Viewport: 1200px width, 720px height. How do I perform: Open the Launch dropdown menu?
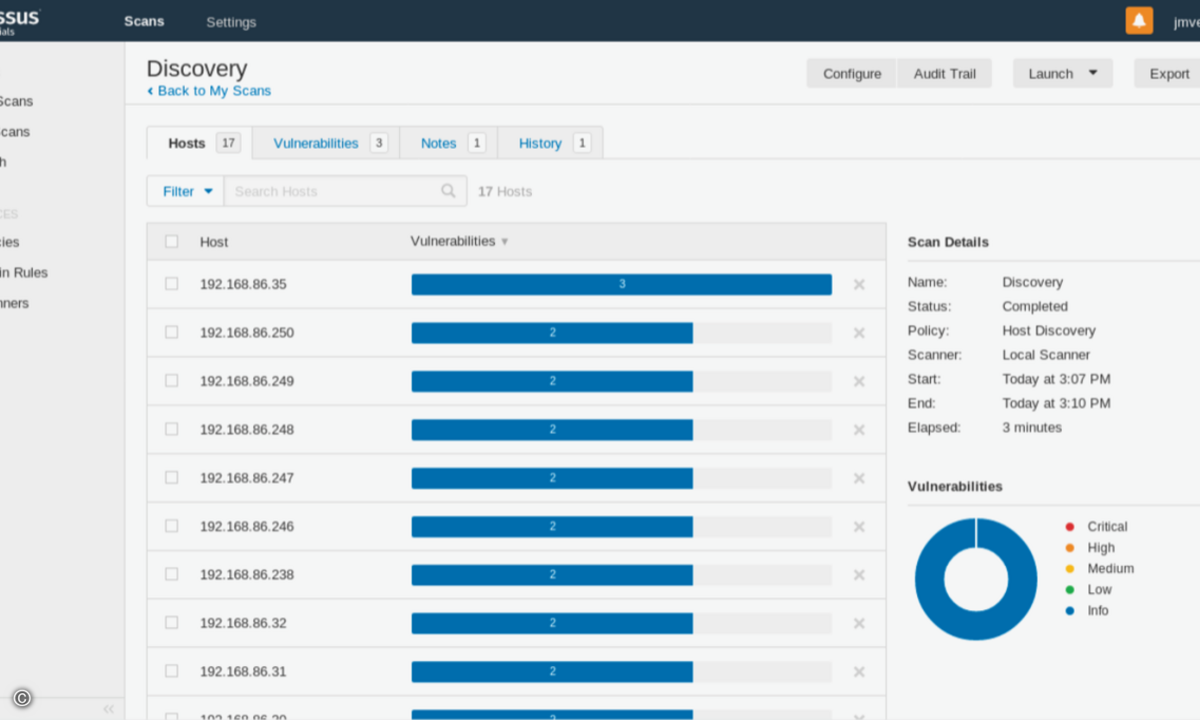pos(1062,73)
